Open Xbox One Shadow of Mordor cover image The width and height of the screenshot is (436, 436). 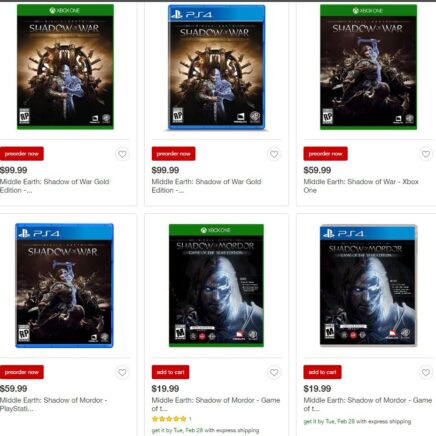tap(216, 285)
